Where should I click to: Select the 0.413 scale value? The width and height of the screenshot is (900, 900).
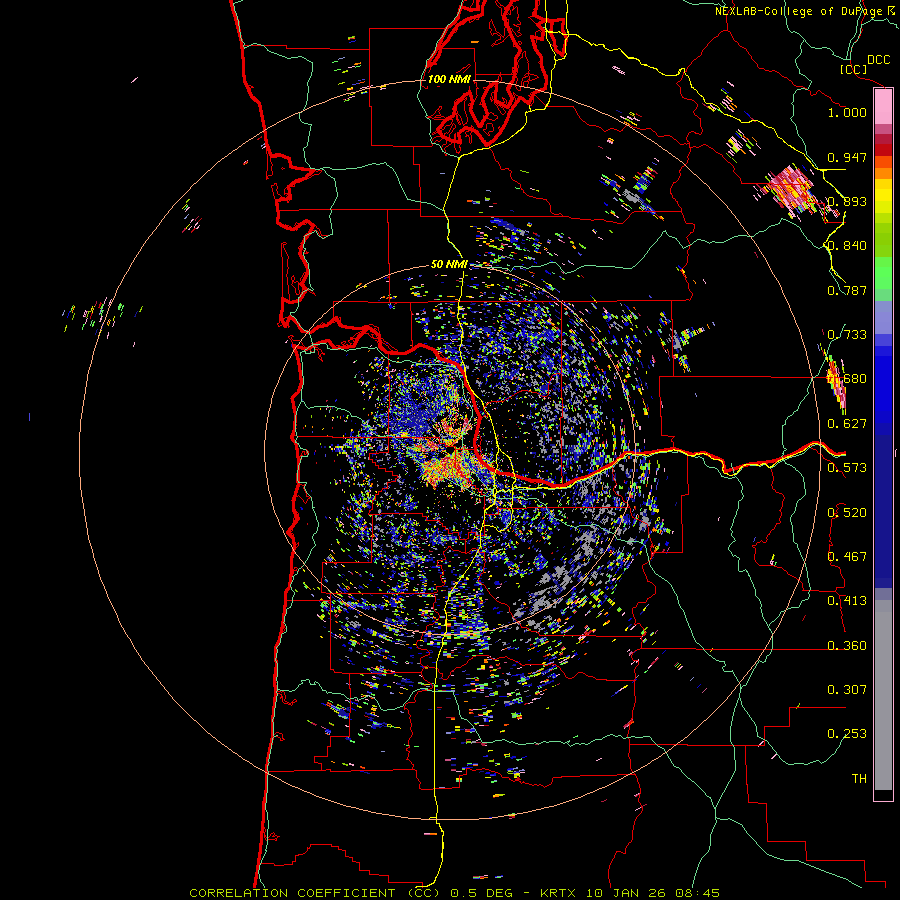847,601
